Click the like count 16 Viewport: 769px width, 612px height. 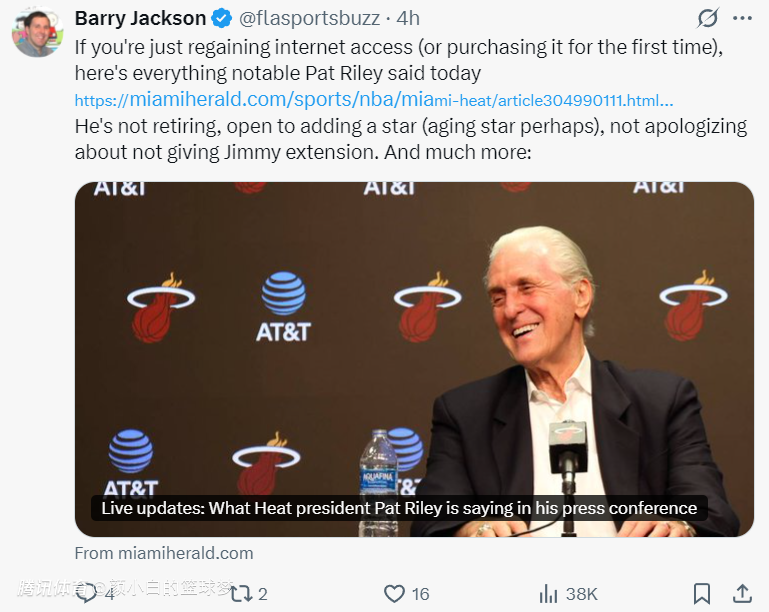pos(420,594)
